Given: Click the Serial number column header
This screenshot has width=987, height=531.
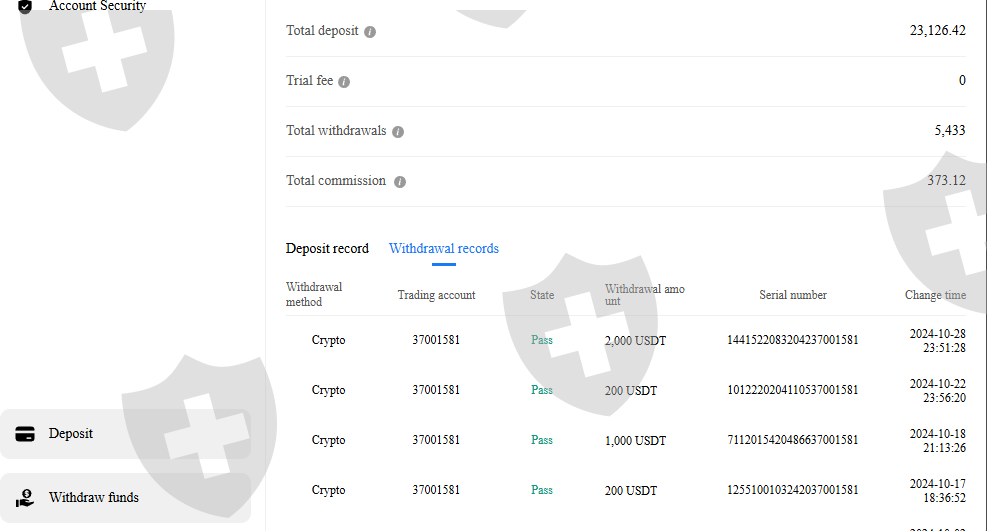Looking at the screenshot, I should (x=793, y=296).
